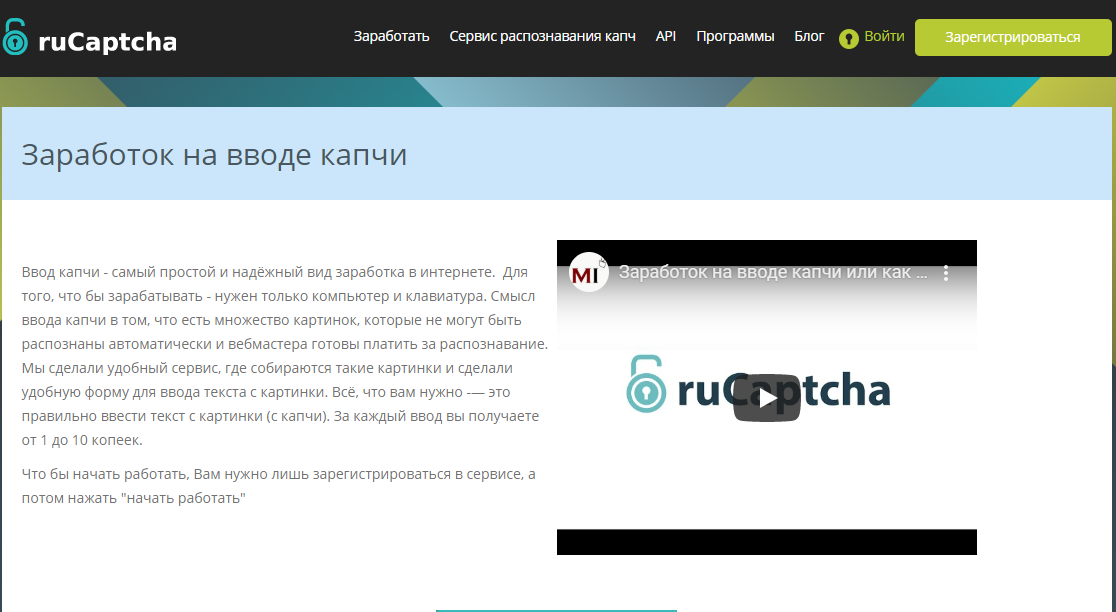Open the Заработать menu item
The width and height of the screenshot is (1116, 612).
tap(391, 36)
